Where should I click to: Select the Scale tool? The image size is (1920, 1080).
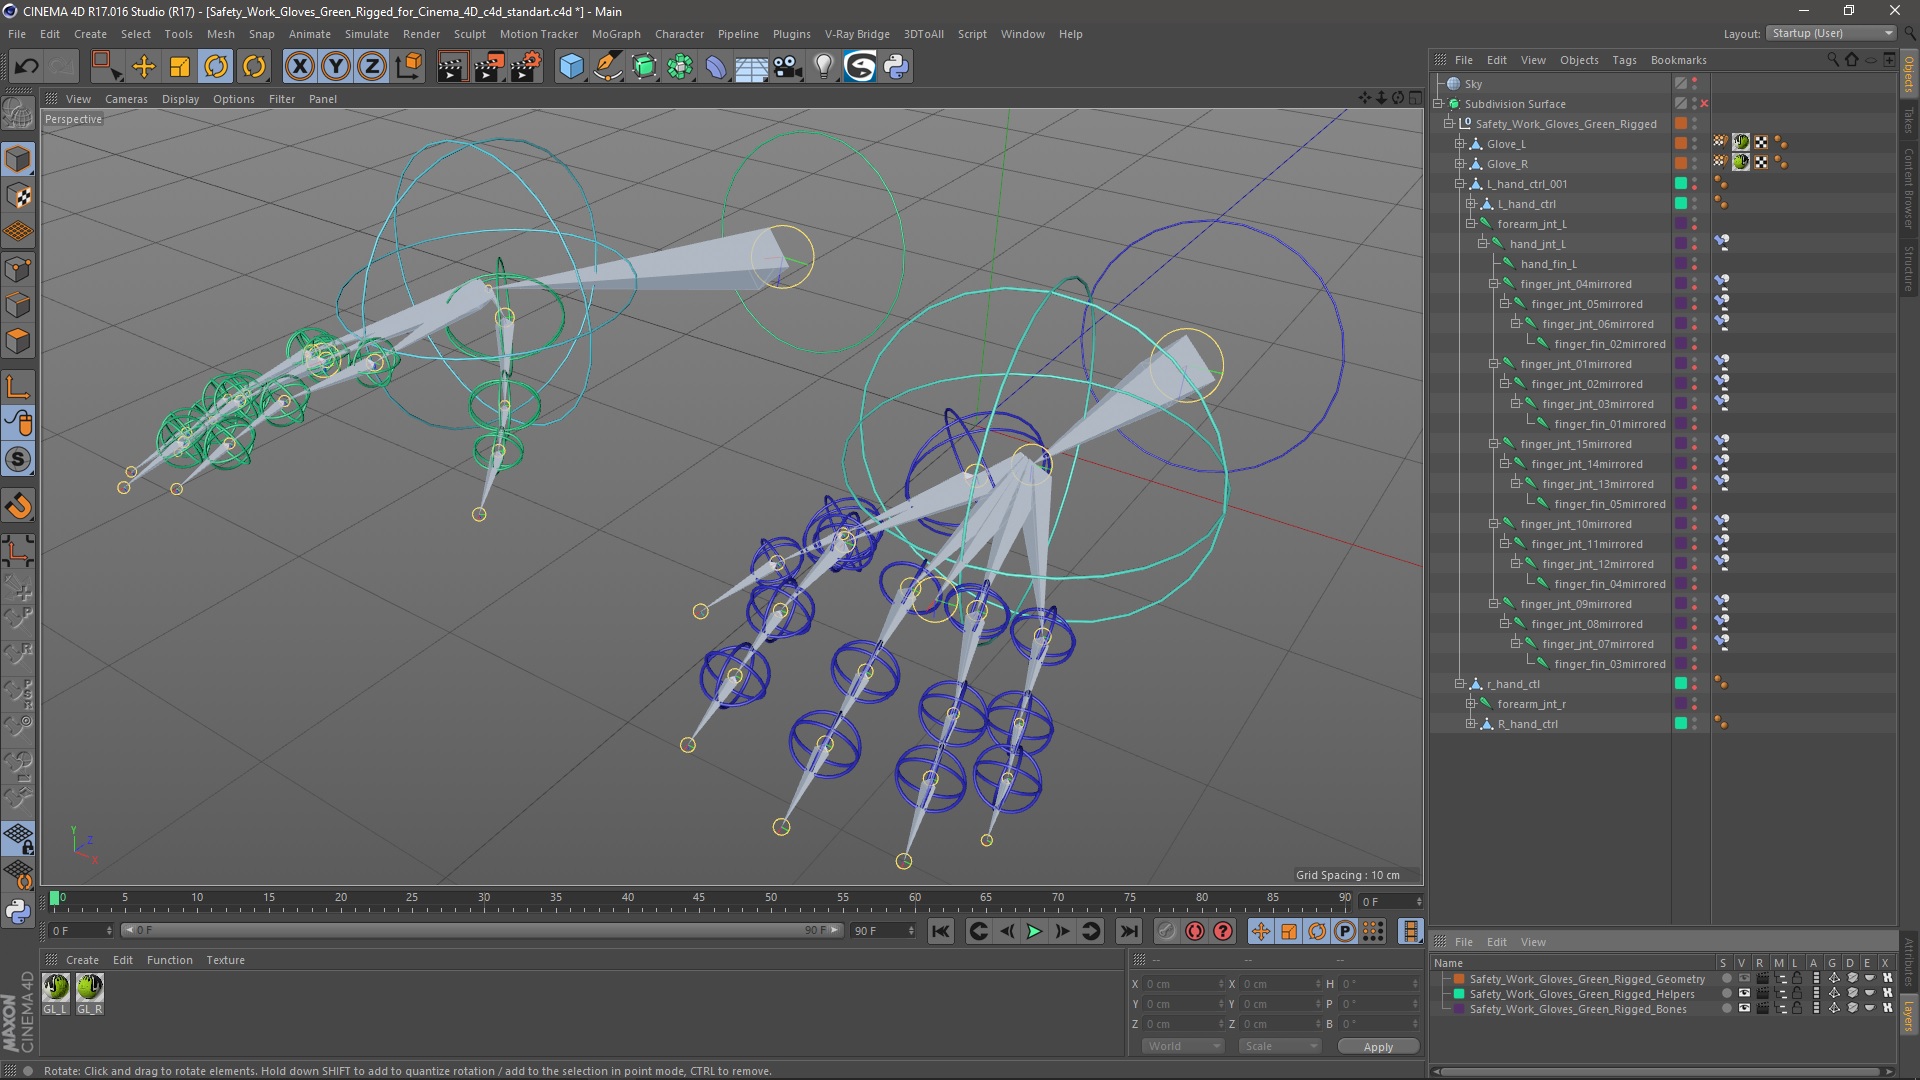pos(180,67)
